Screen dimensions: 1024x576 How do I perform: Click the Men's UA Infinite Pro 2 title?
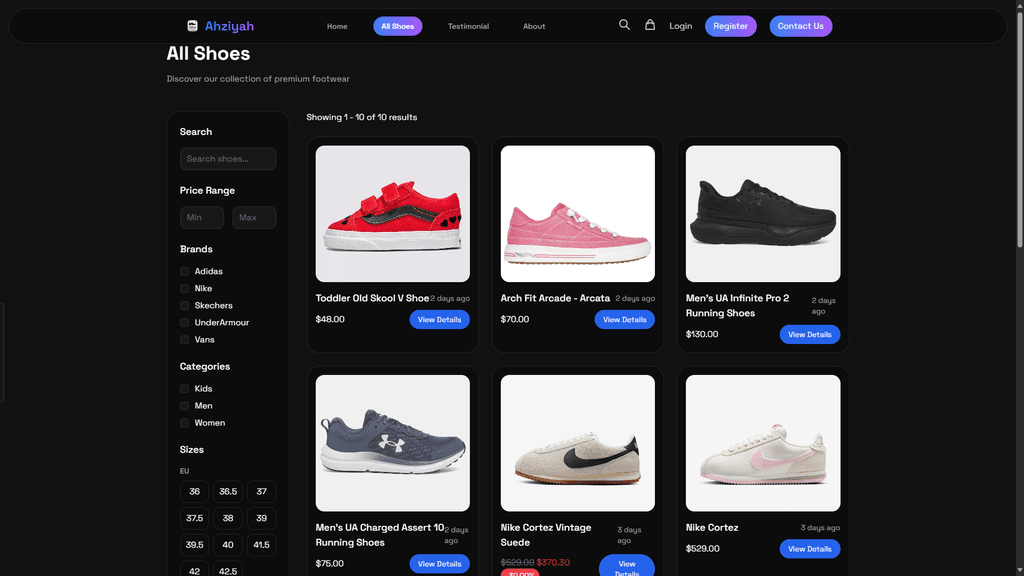(737, 306)
